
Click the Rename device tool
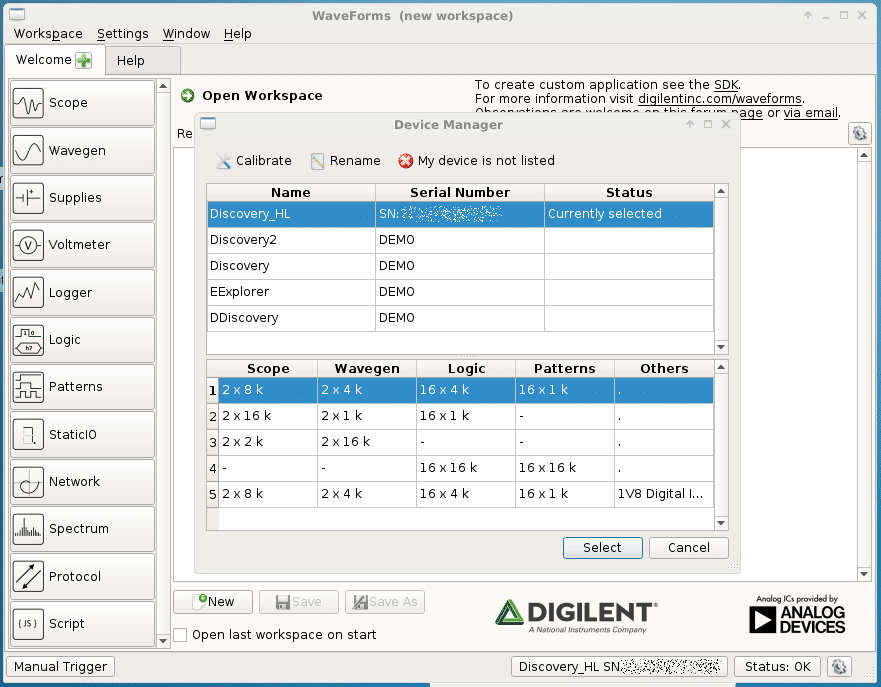[345, 161]
